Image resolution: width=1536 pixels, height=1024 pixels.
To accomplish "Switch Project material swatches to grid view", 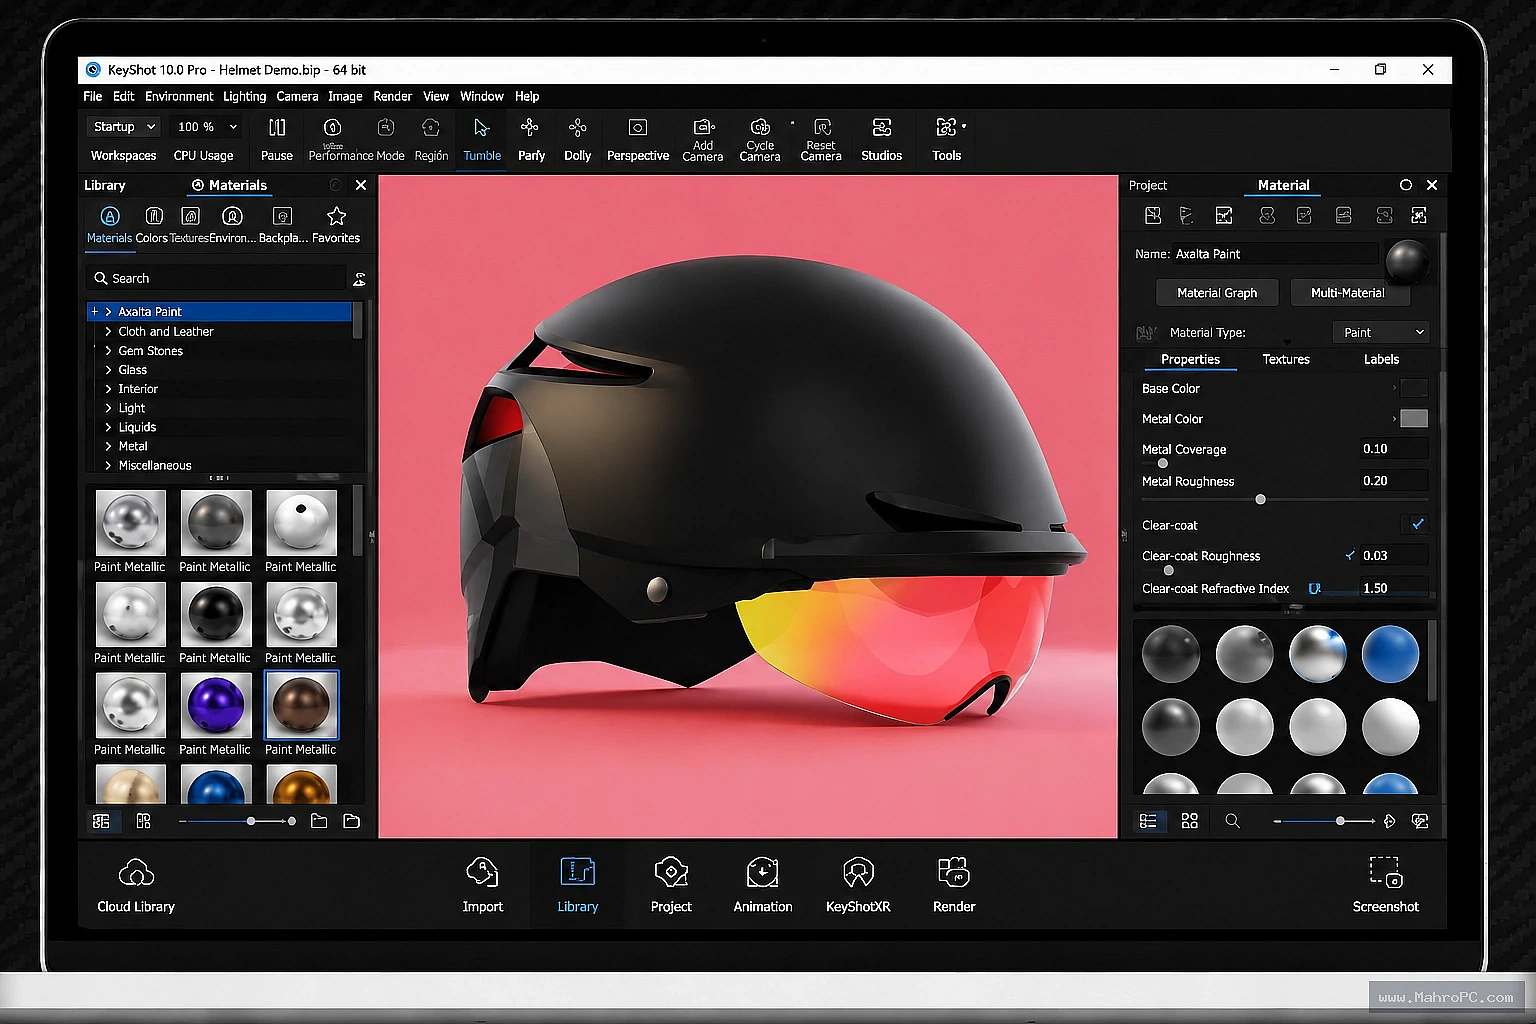I will [1189, 821].
